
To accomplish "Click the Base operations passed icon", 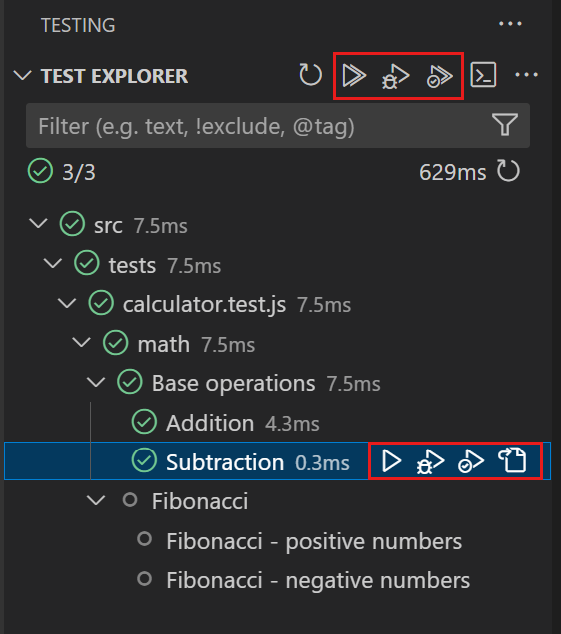I will click(129, 382).
